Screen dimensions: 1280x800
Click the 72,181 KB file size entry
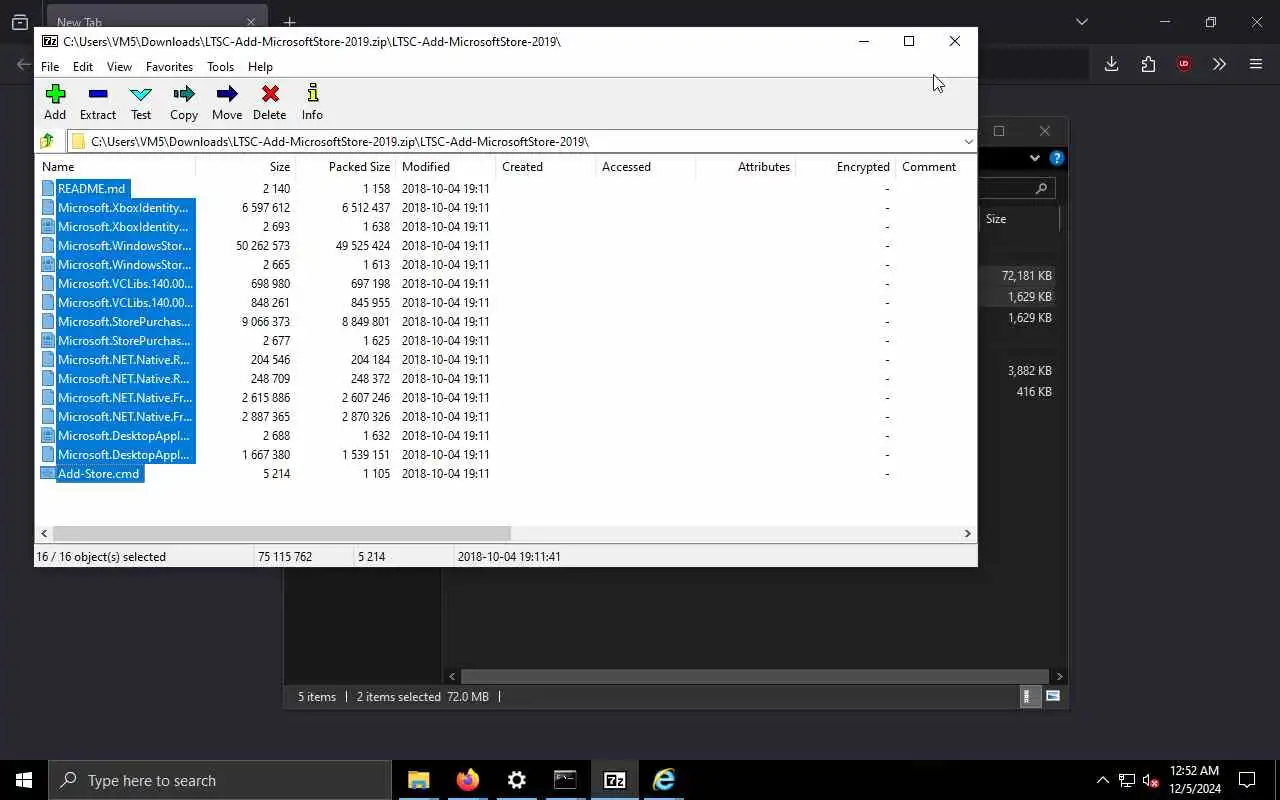(x=1027, y=275)
